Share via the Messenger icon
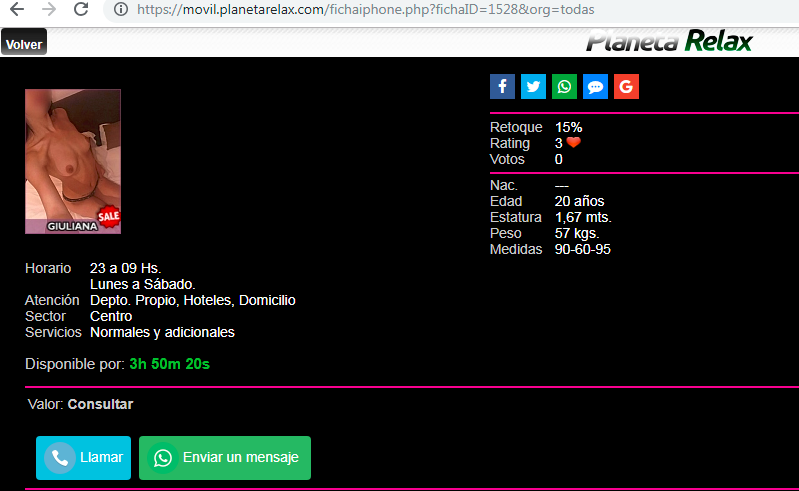The width and height of the screenshot is (799, 491). [595, 87]
